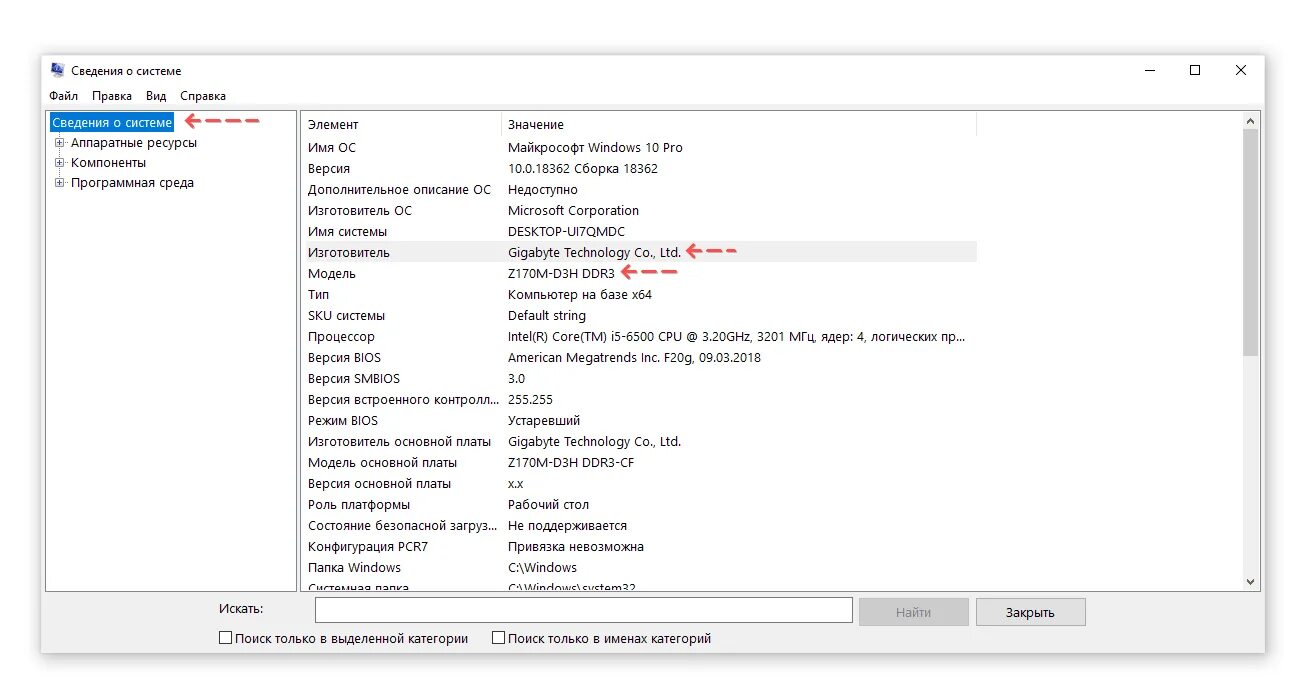Click value Устаревший

(x=544, y=421)
